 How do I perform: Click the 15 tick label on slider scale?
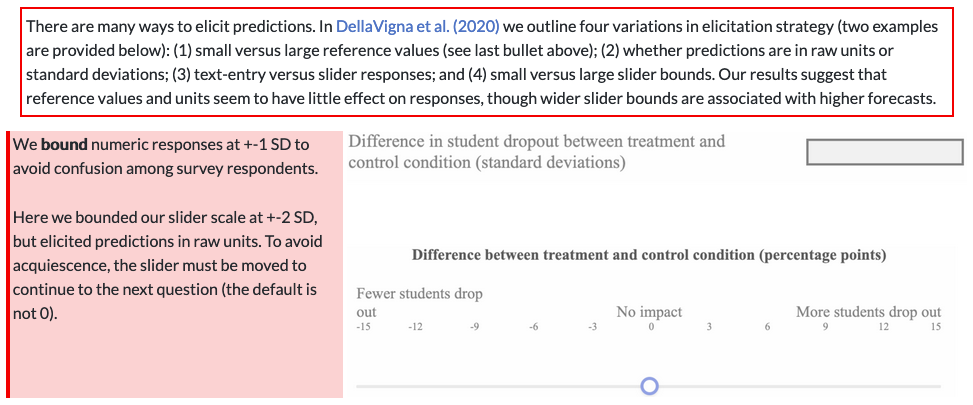(936, 327)
